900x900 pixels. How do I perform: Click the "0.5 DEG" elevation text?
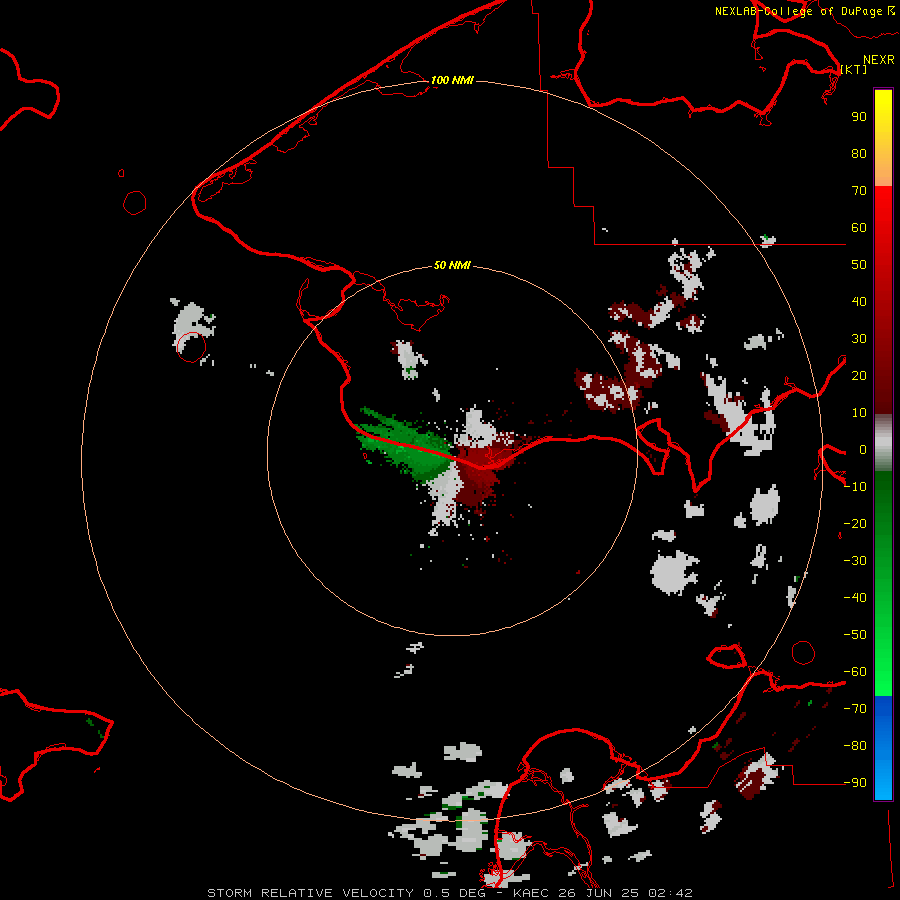tap(454, 893)
